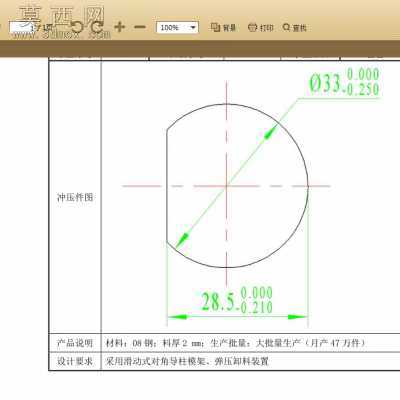Click the material description text with 08 钢
This screenshot has height=400, width=400.
[235, 343]
